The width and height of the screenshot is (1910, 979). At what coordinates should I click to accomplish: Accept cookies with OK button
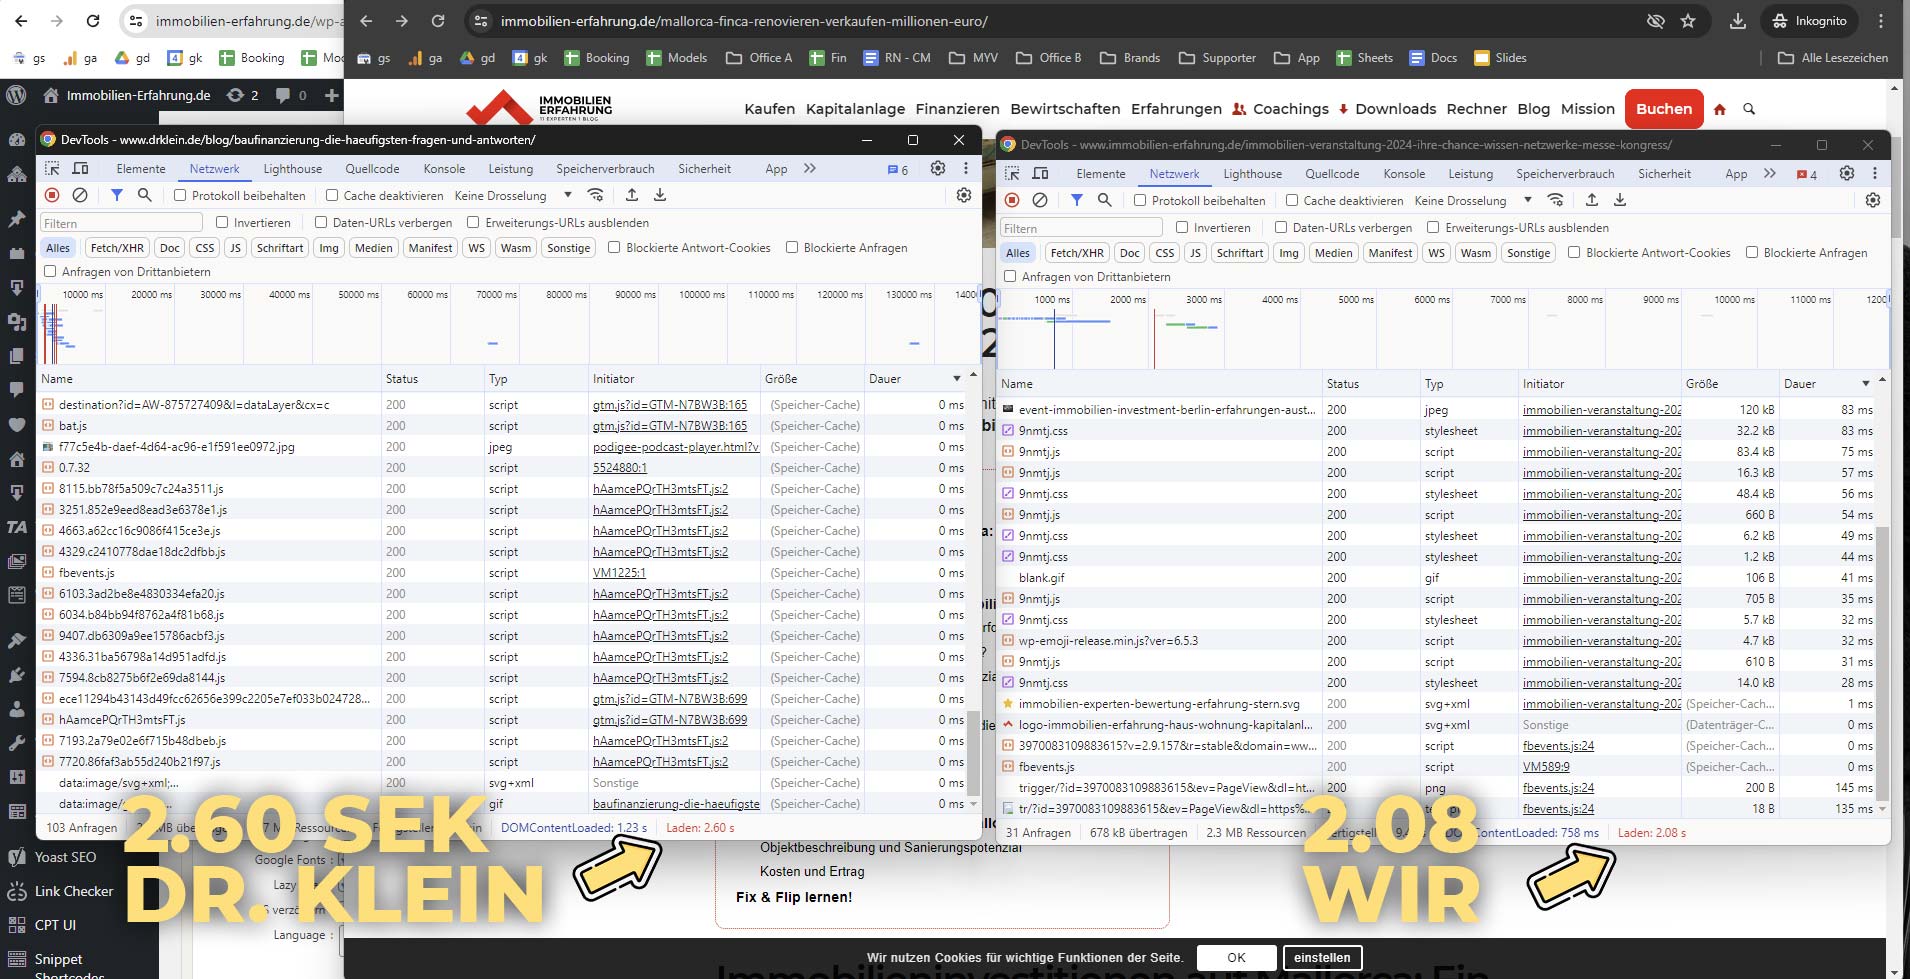[x=1236, y=957]
